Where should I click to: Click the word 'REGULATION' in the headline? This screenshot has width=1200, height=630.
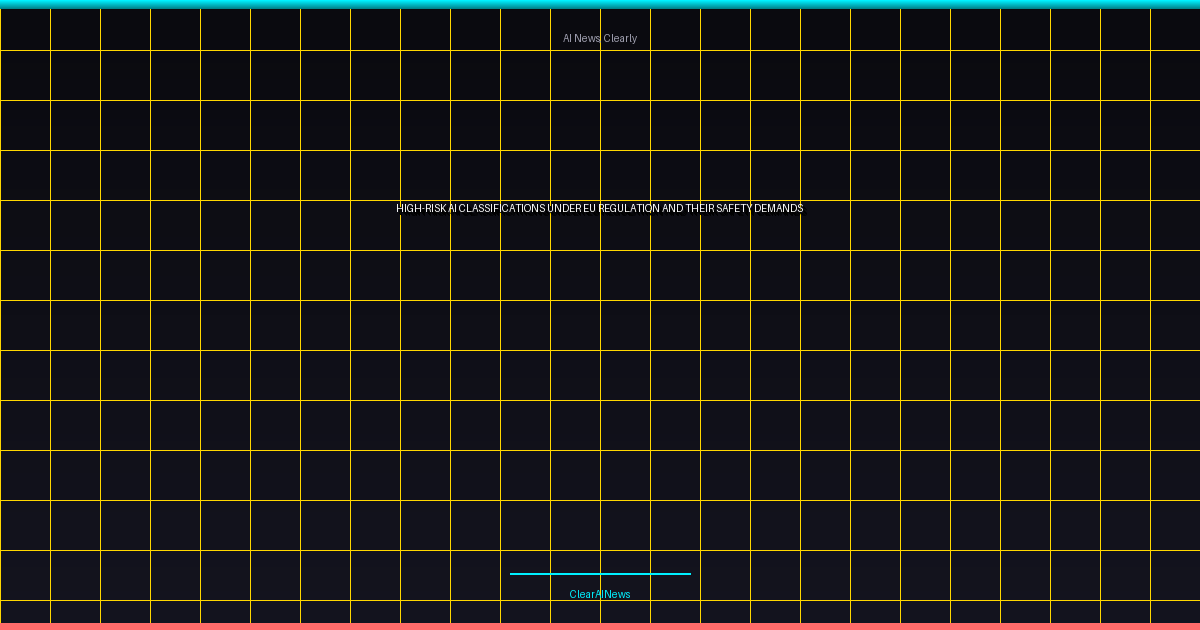[x=628, y=208]
